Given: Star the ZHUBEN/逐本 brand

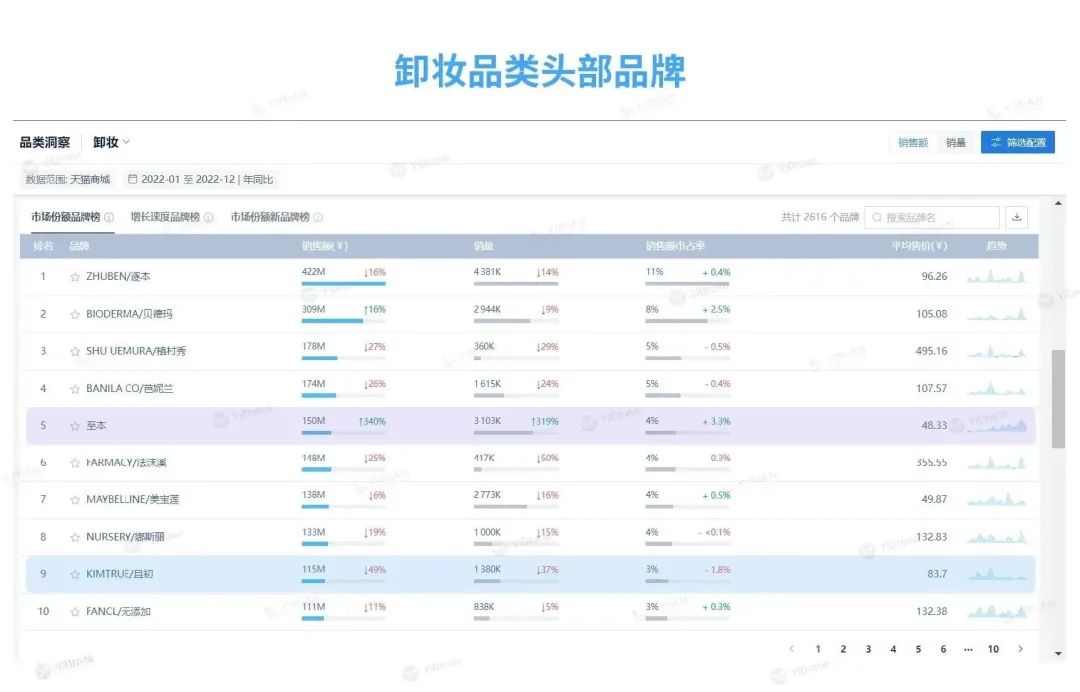Looking at the screenshot, I should tap(74, 277).
